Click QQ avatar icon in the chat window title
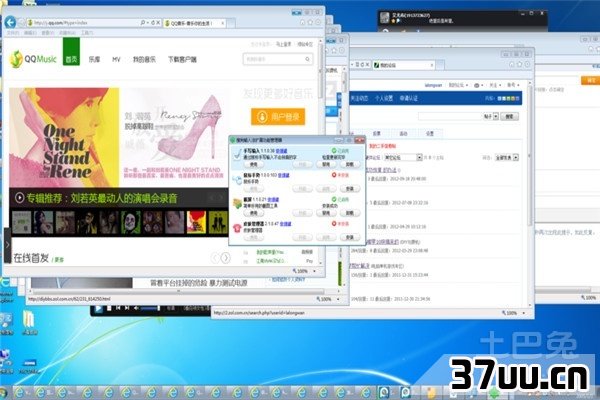600x400 pixels. [x=385, y=17]
